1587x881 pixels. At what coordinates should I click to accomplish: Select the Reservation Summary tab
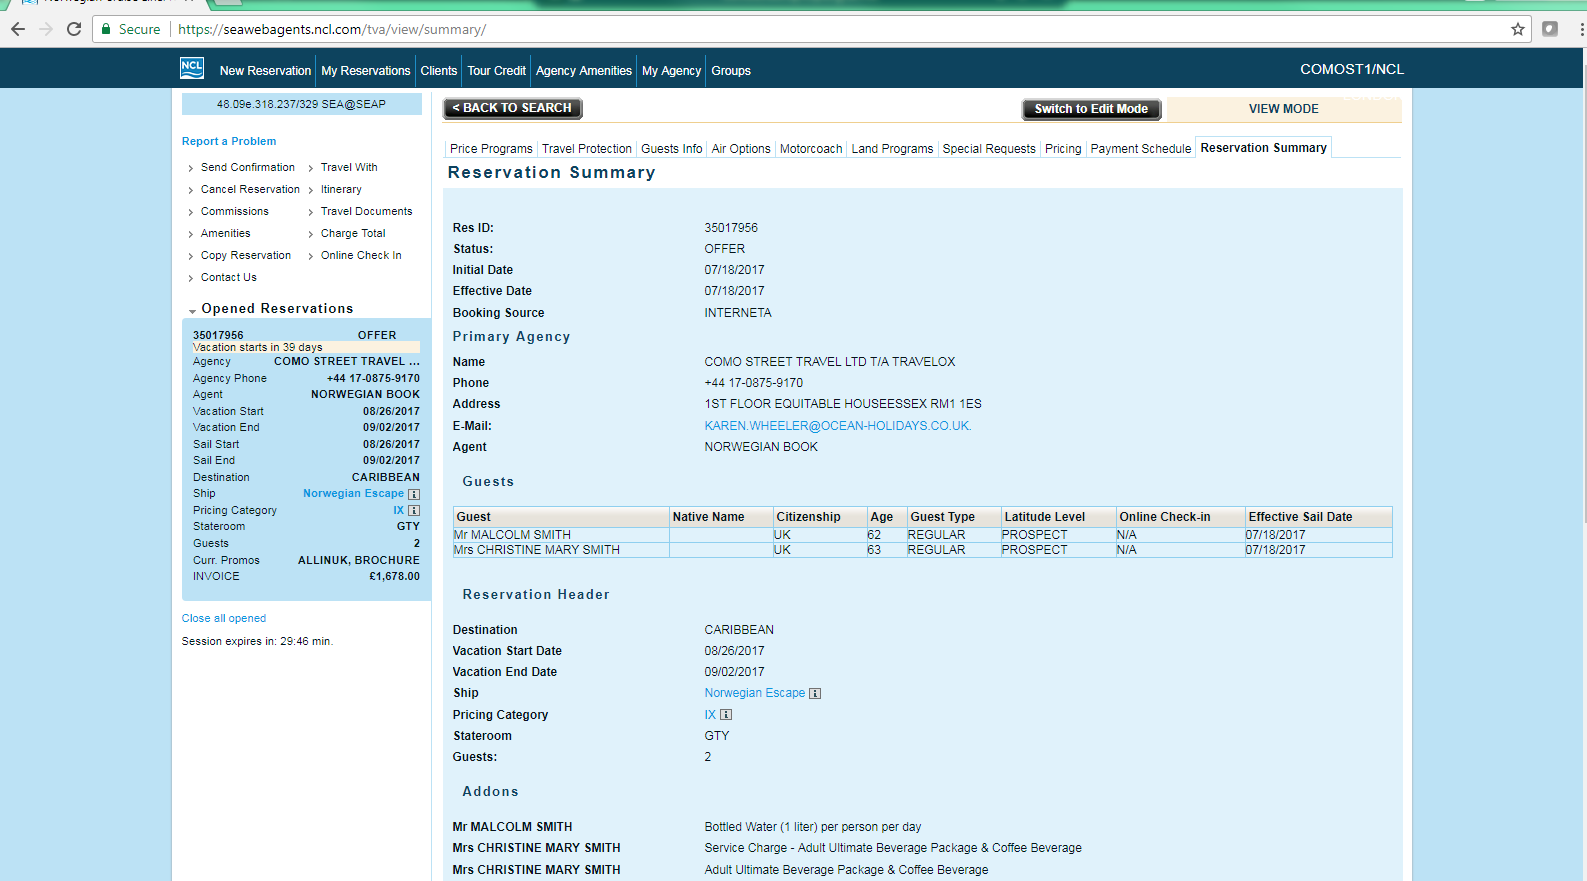tap(1264, 148)
